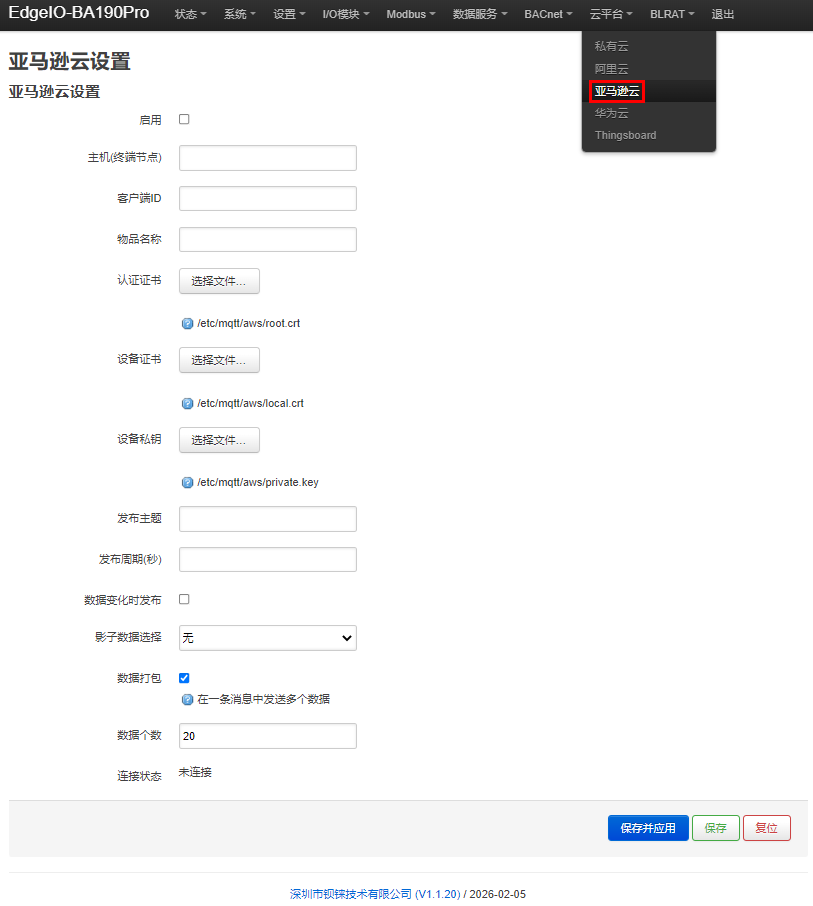Click the red 复位 button

767,828
